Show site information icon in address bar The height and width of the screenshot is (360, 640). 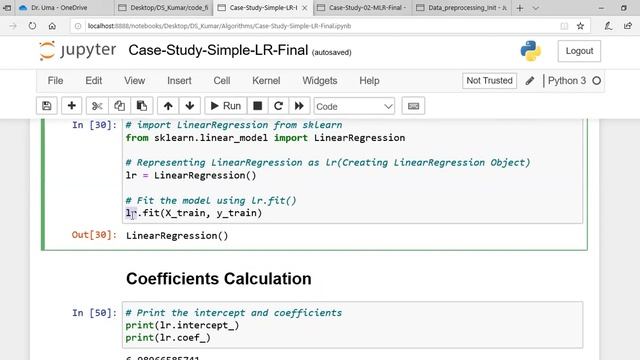[x=78, y=26]
